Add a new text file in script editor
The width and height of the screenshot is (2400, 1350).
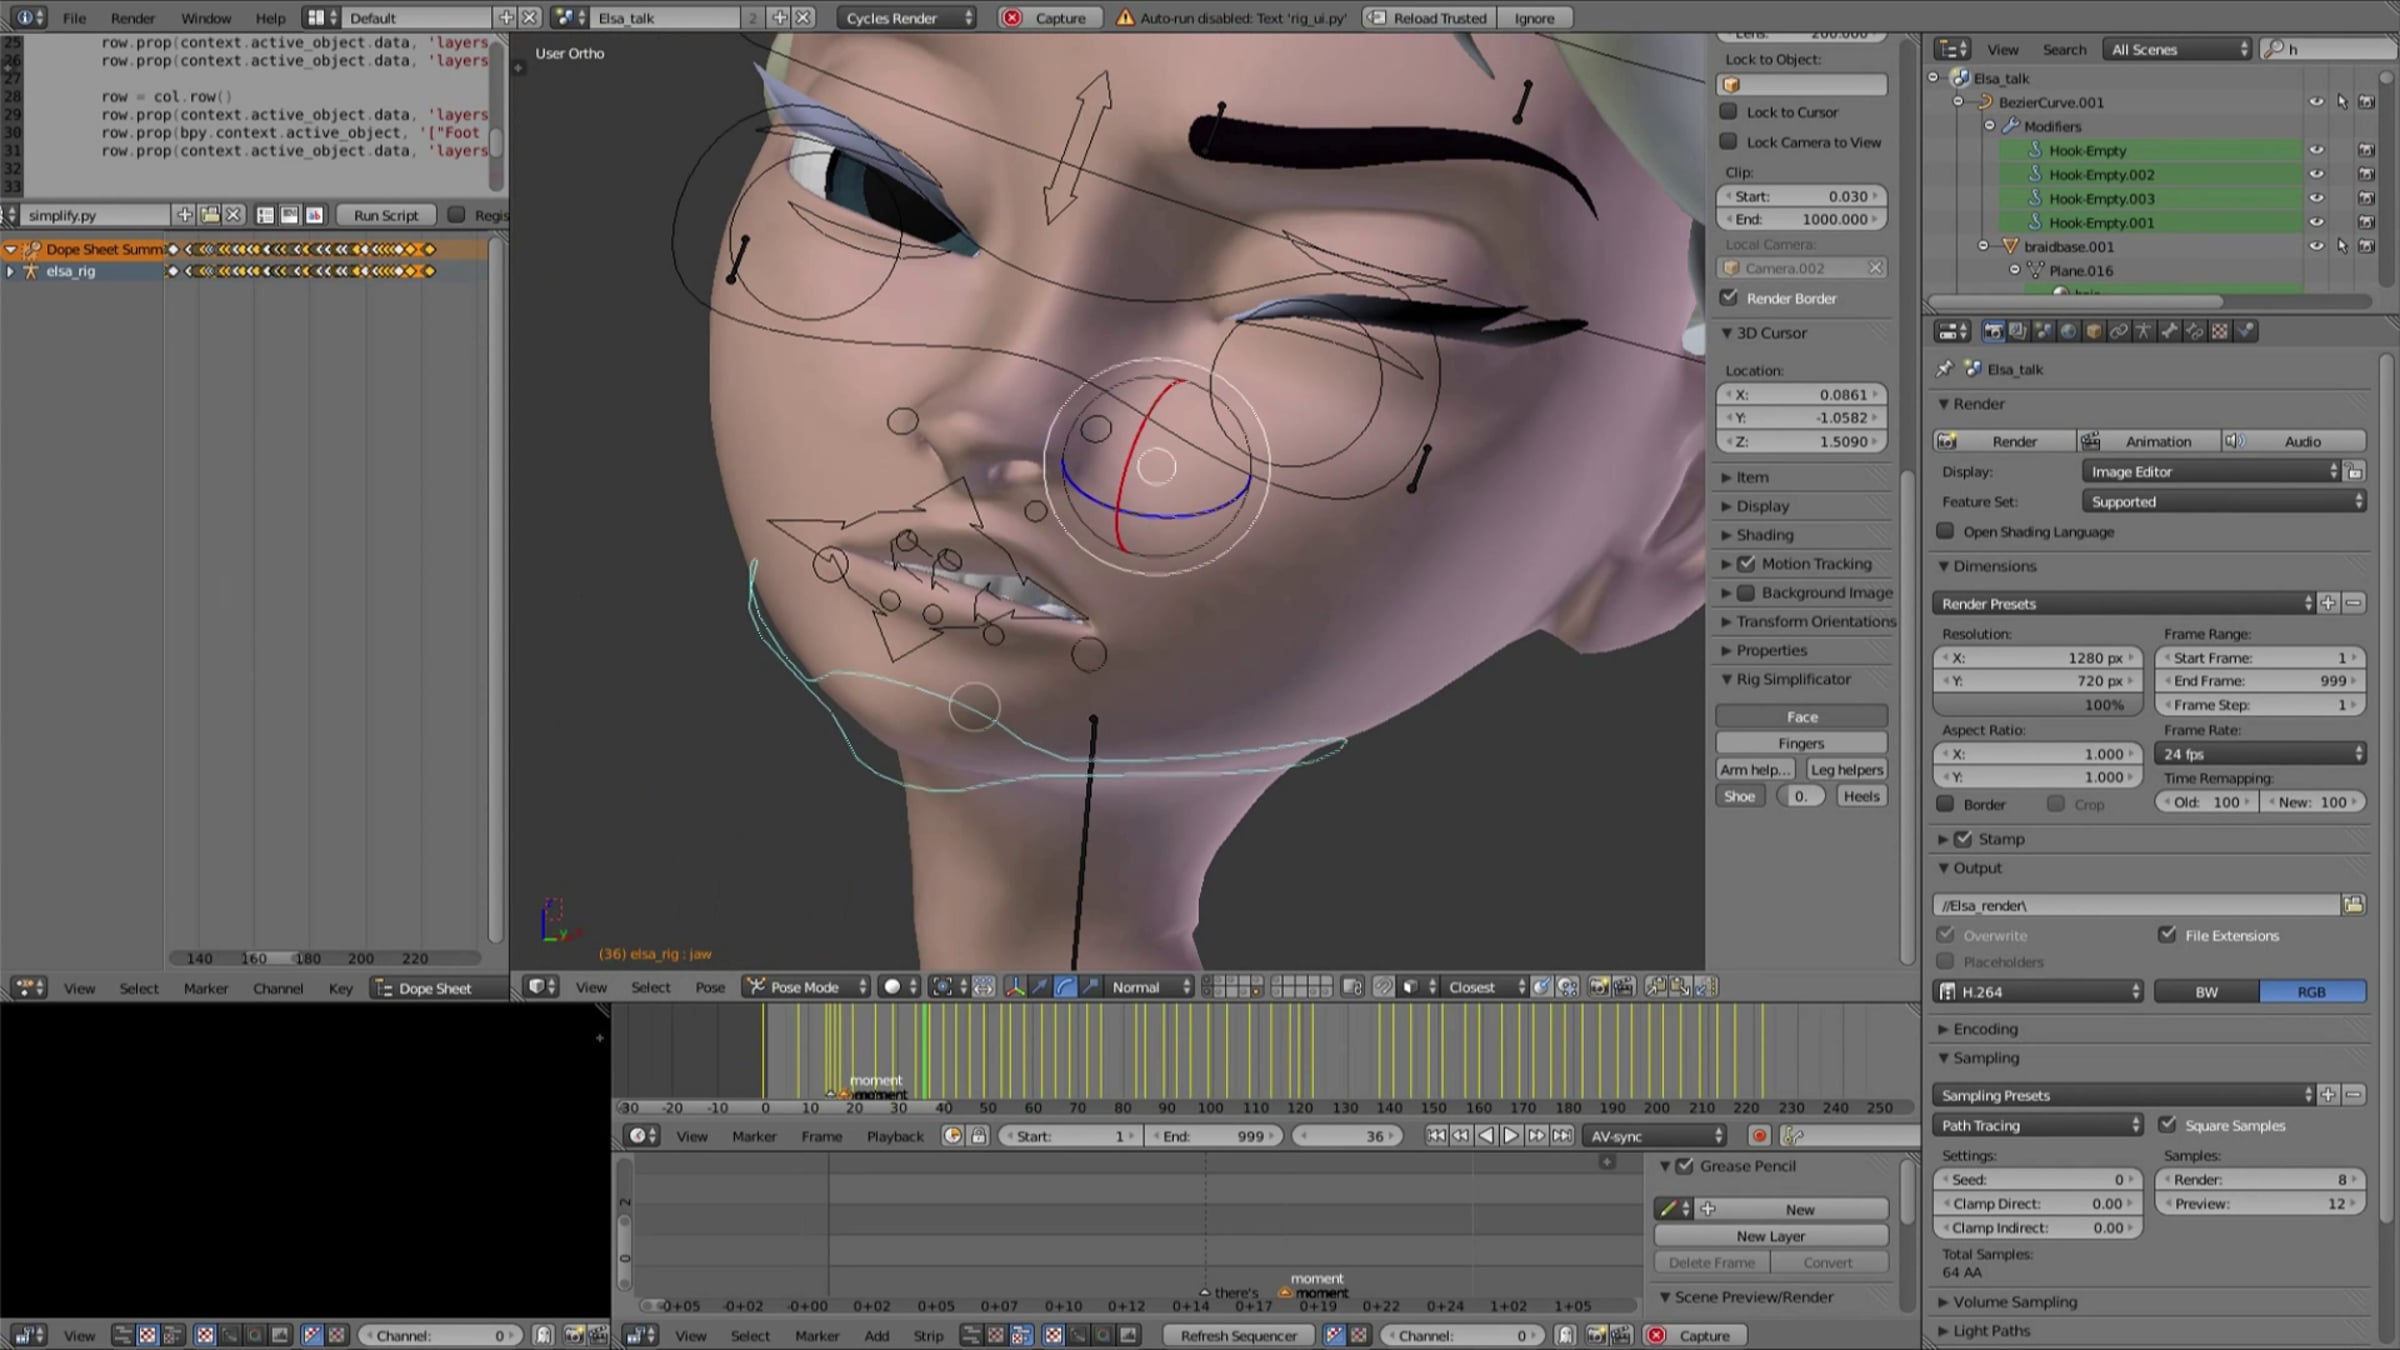184,215
